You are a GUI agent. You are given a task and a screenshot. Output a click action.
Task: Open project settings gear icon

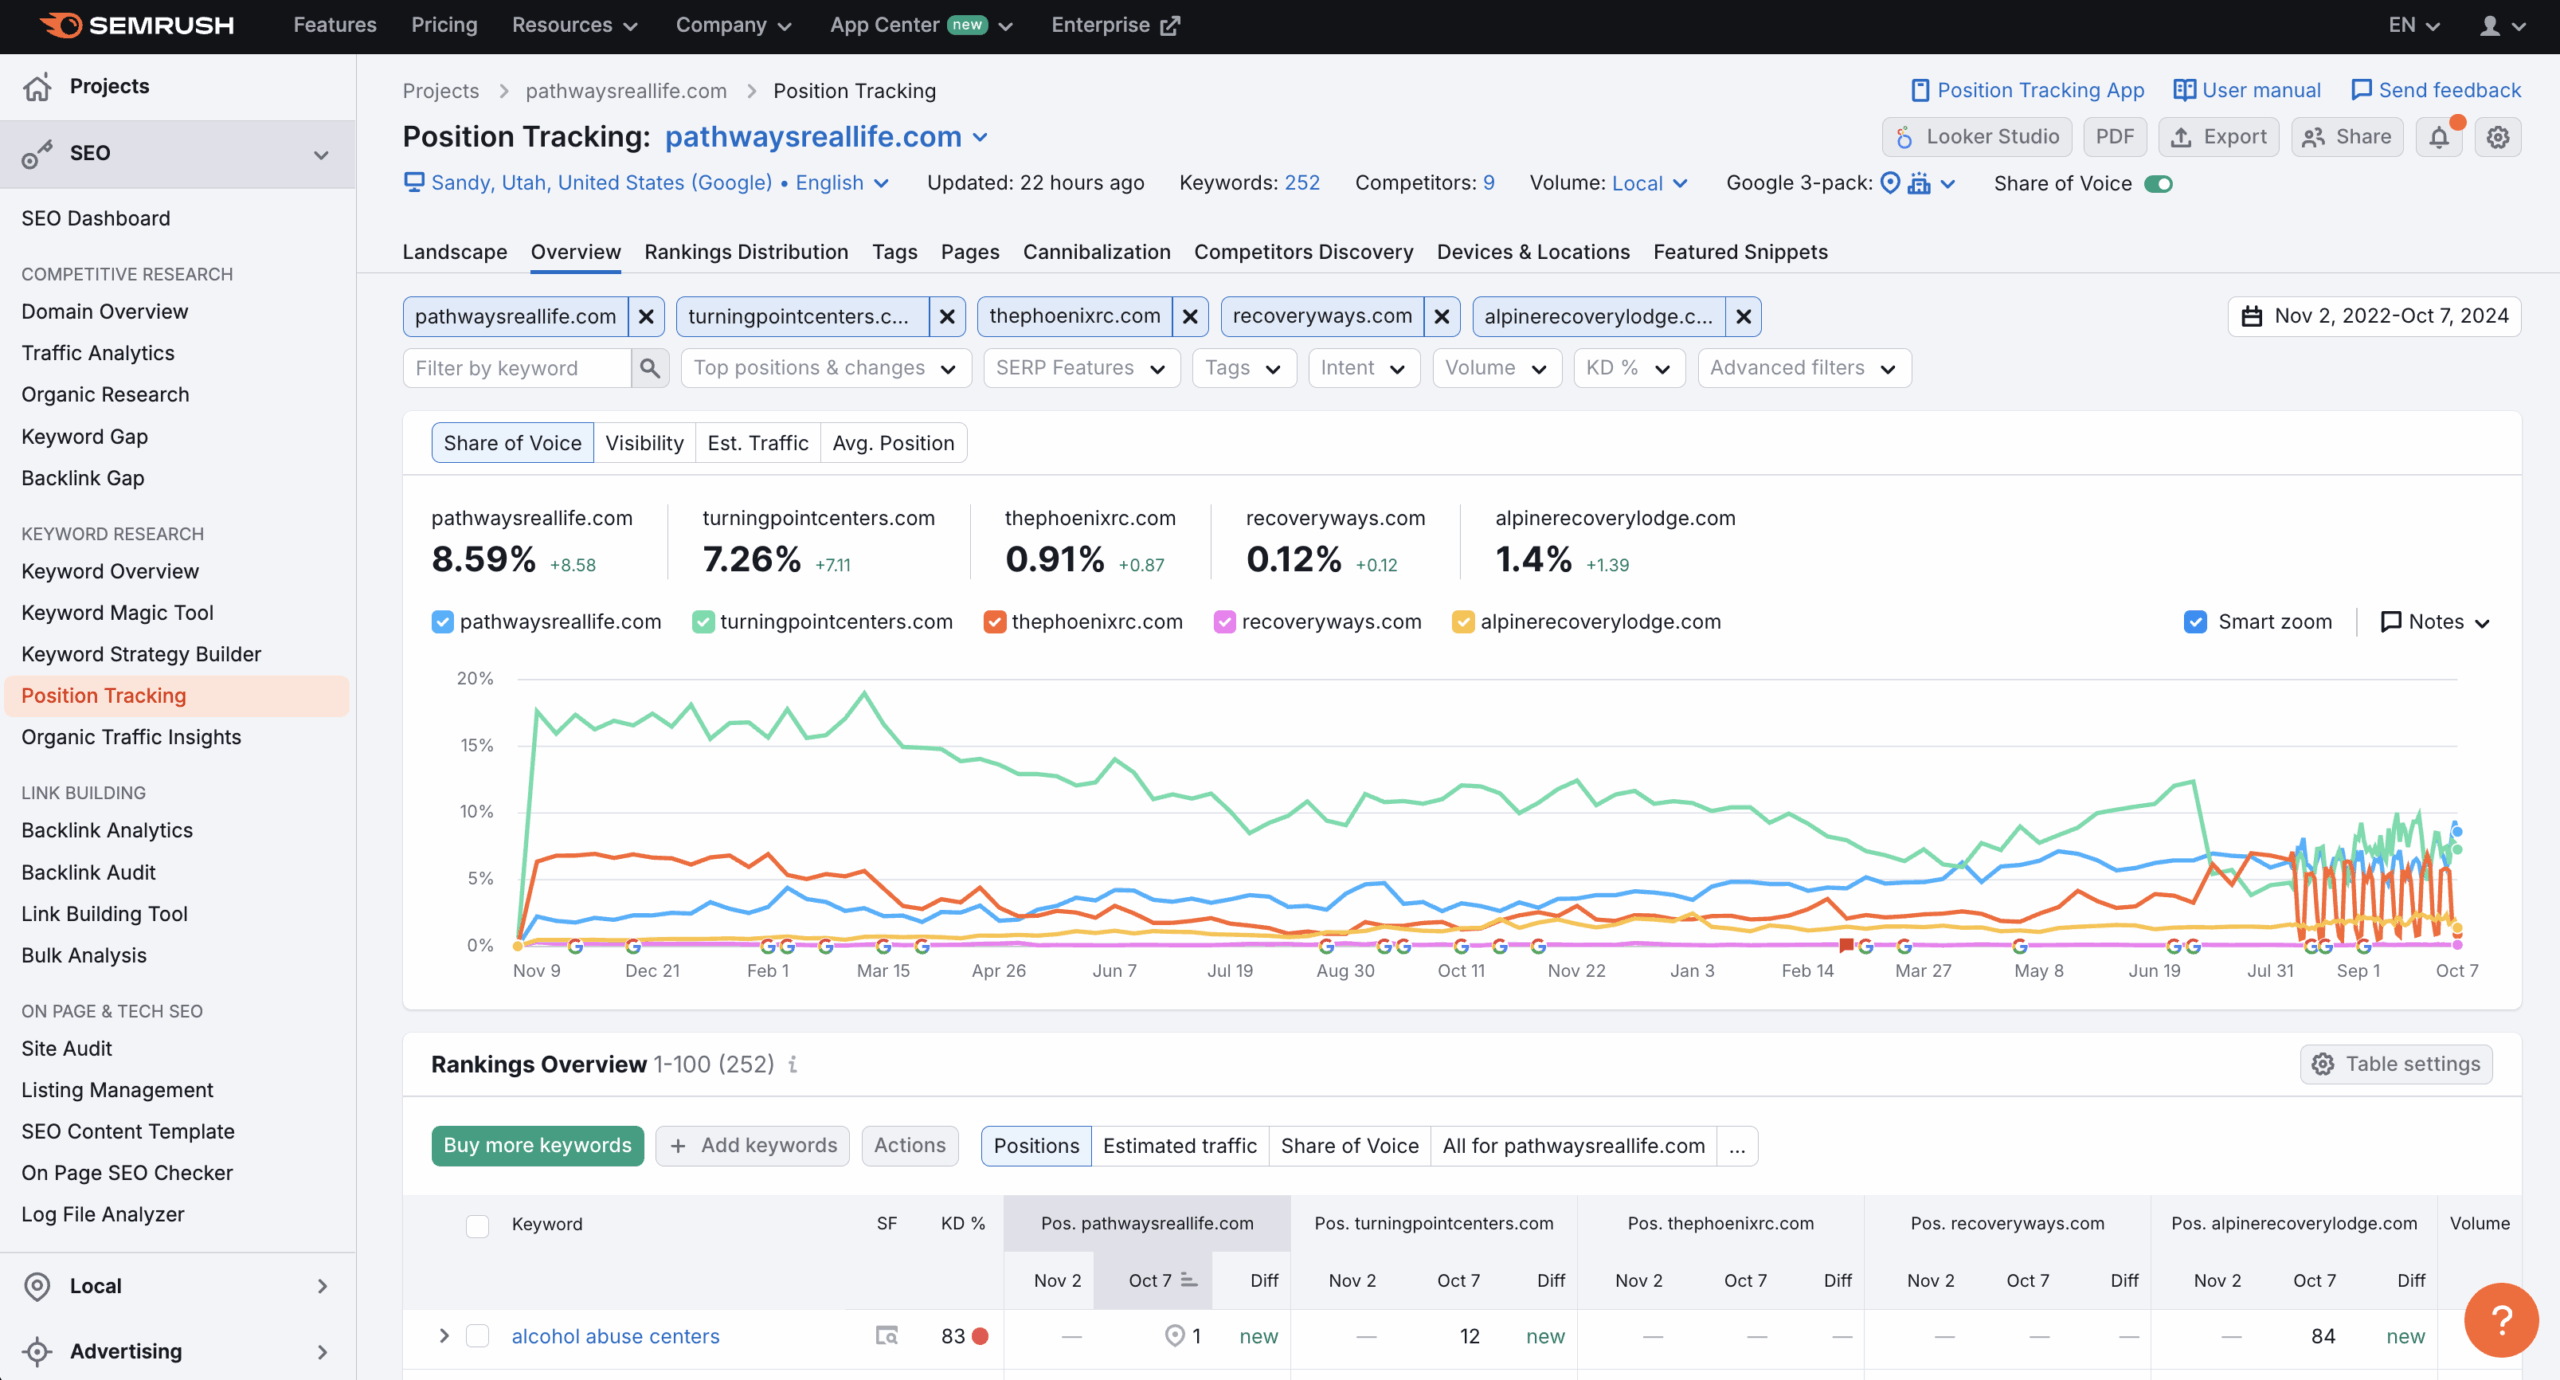(2498, 137)
